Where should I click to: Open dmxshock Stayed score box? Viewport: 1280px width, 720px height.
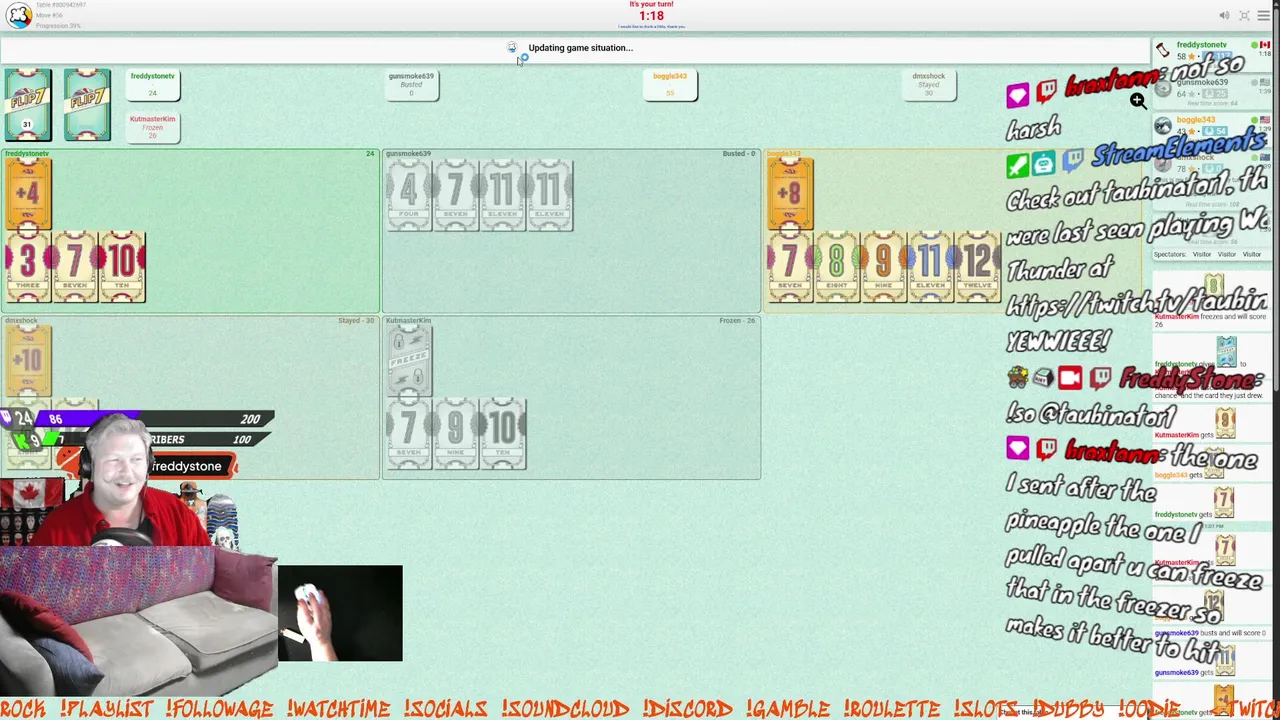[929, 85]
